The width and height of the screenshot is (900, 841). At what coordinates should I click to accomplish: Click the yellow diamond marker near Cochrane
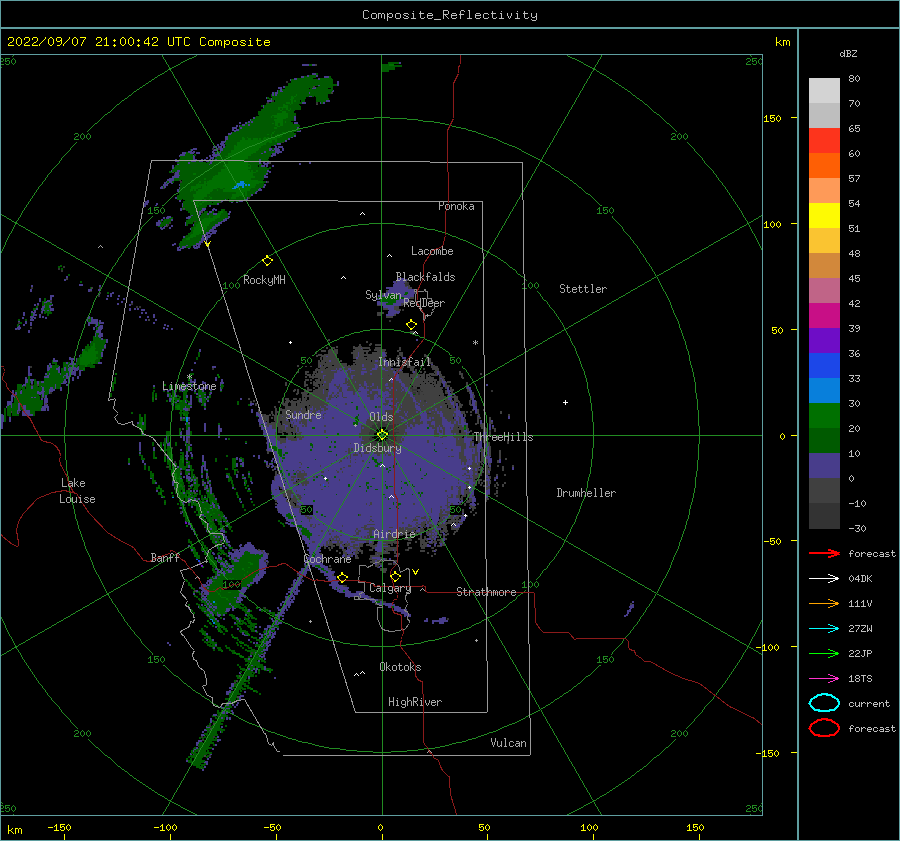[342, 577]
